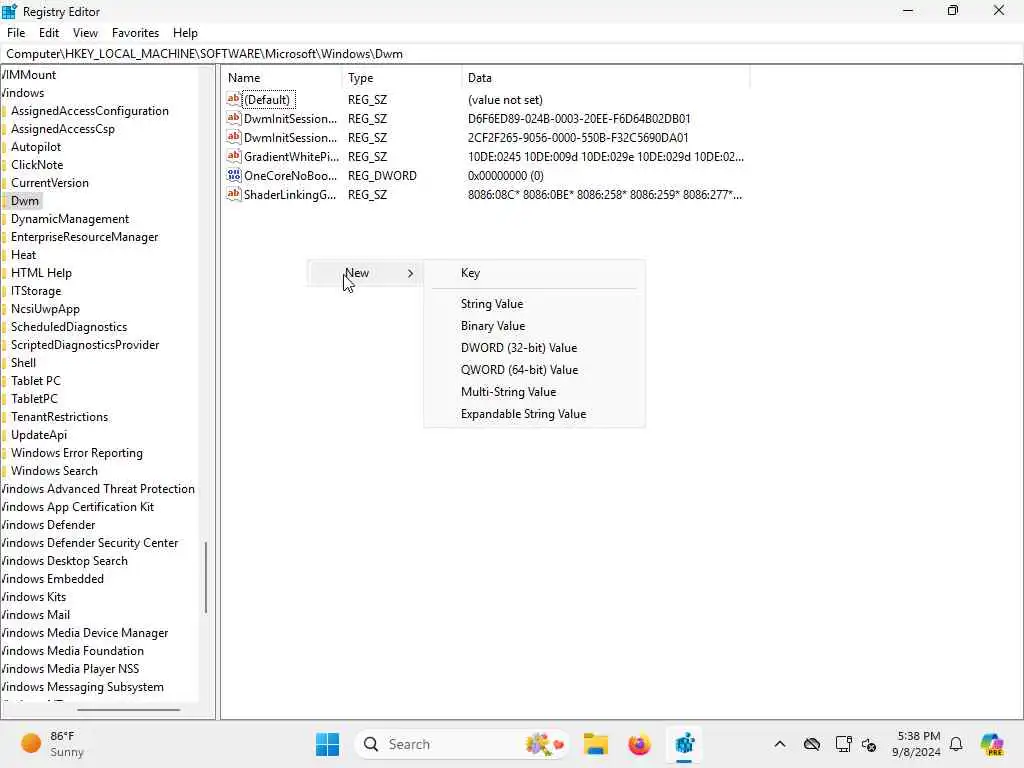Open the File menu
1024x768 pixels.
point(16,33)
